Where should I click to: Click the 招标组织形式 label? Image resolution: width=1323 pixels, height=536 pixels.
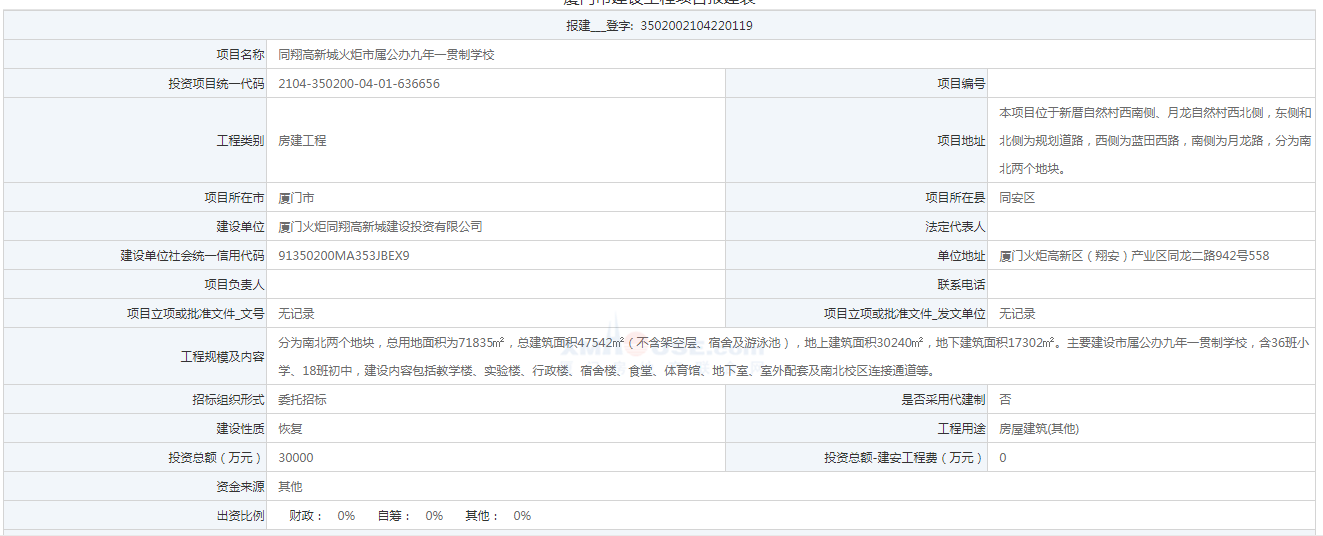click(229, 400)
